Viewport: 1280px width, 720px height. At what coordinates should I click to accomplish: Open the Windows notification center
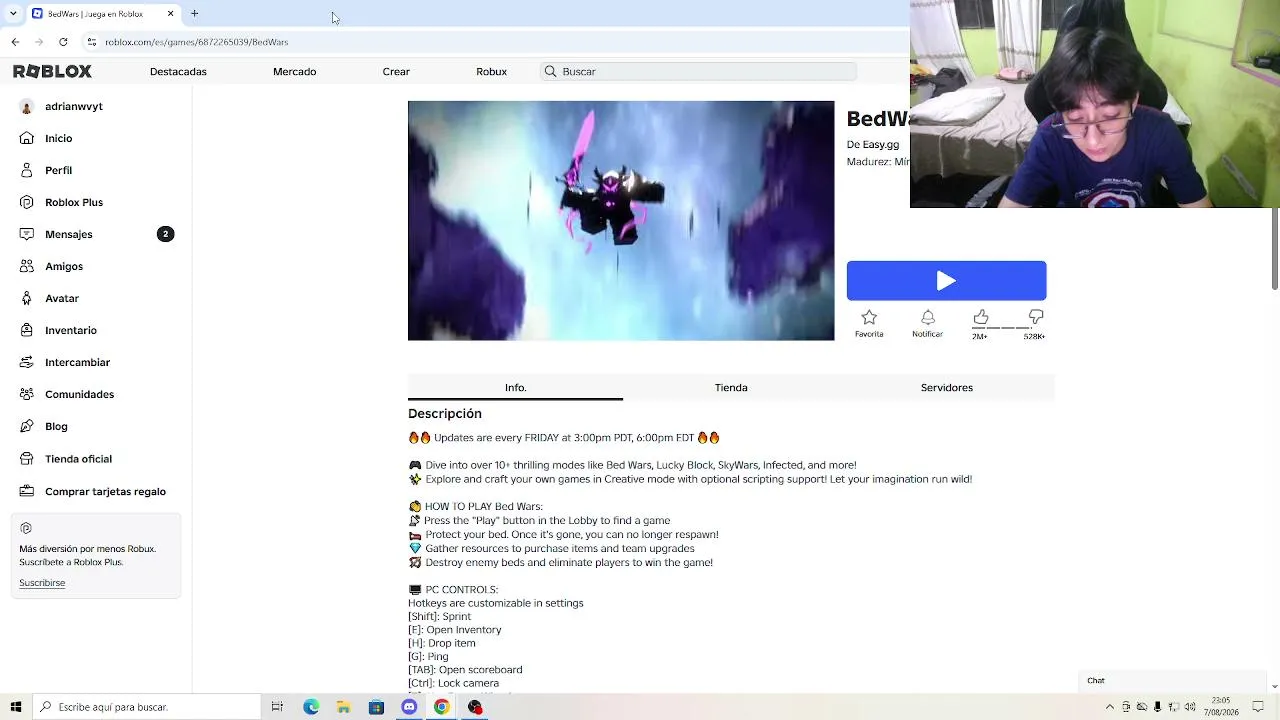click(1259, 707)
